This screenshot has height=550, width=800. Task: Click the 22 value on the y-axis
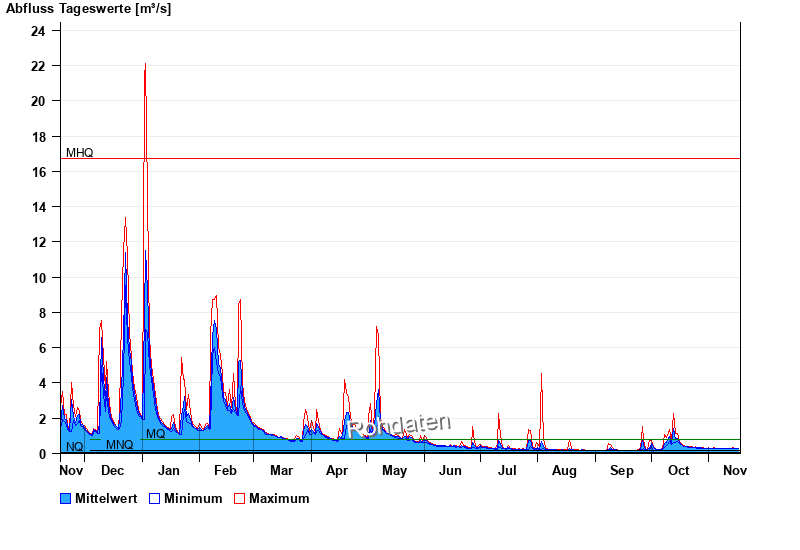(x=38, y=66)
